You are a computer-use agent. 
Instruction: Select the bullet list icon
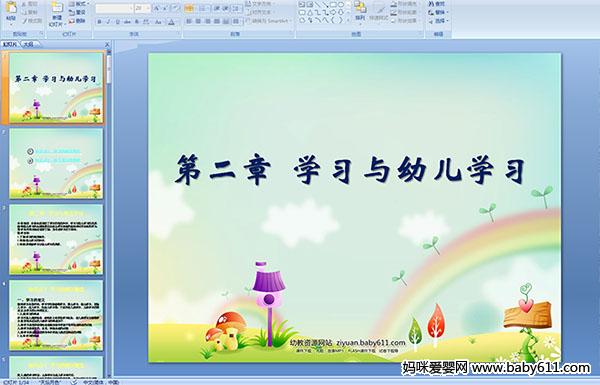point(189,8)
